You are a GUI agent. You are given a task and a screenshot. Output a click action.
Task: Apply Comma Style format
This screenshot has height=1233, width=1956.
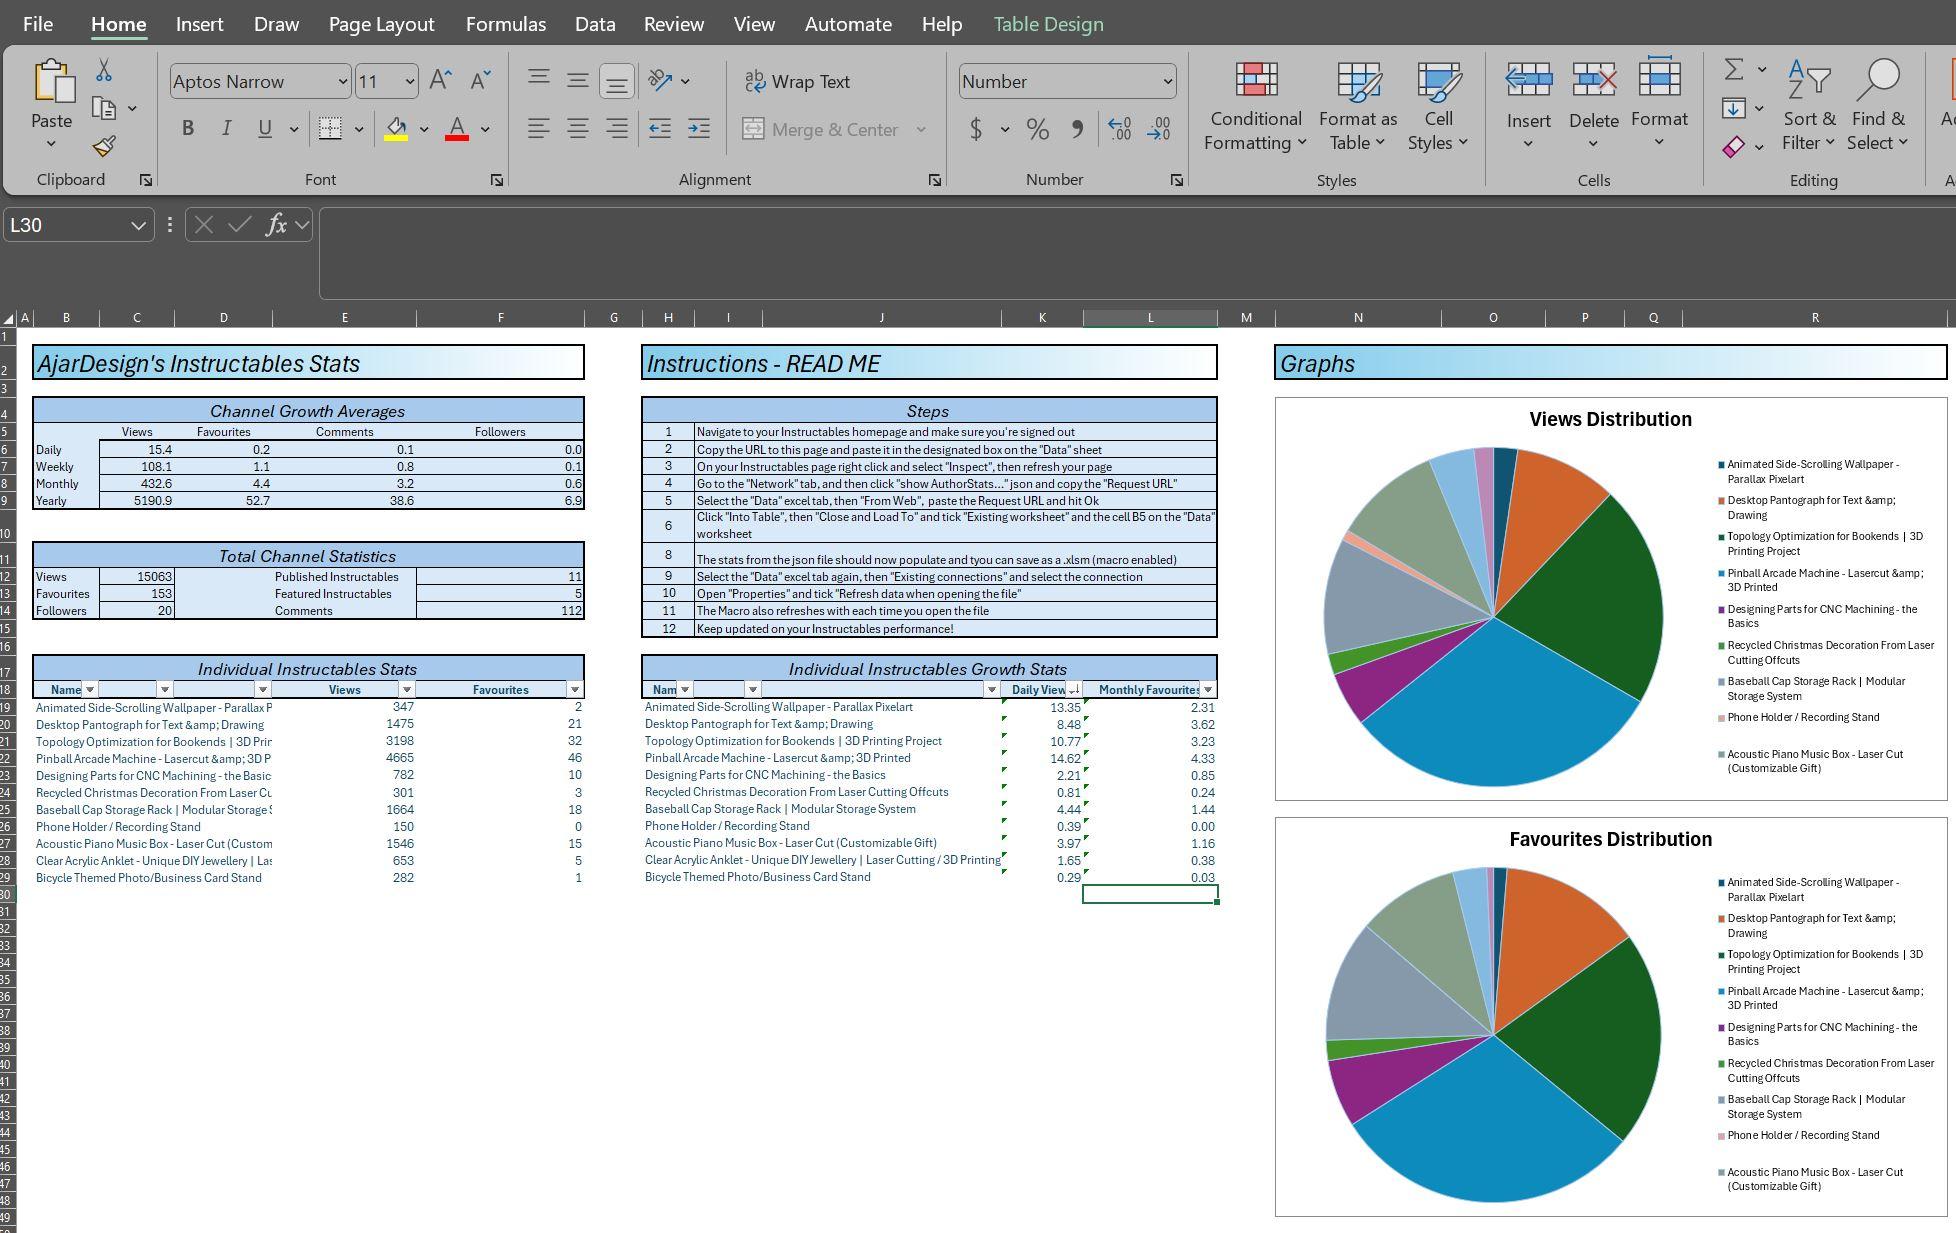pos(1077,129)
